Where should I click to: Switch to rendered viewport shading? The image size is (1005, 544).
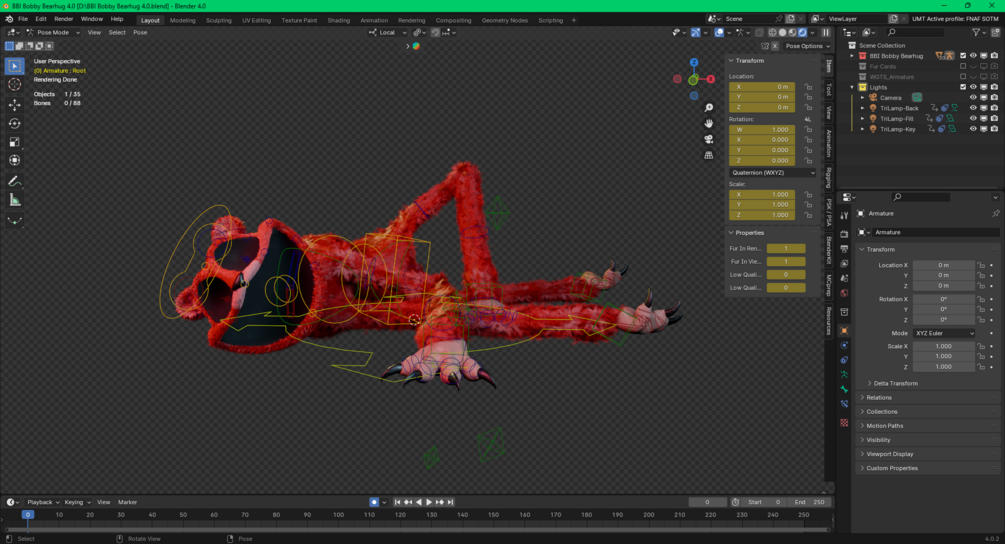[802, 32]
